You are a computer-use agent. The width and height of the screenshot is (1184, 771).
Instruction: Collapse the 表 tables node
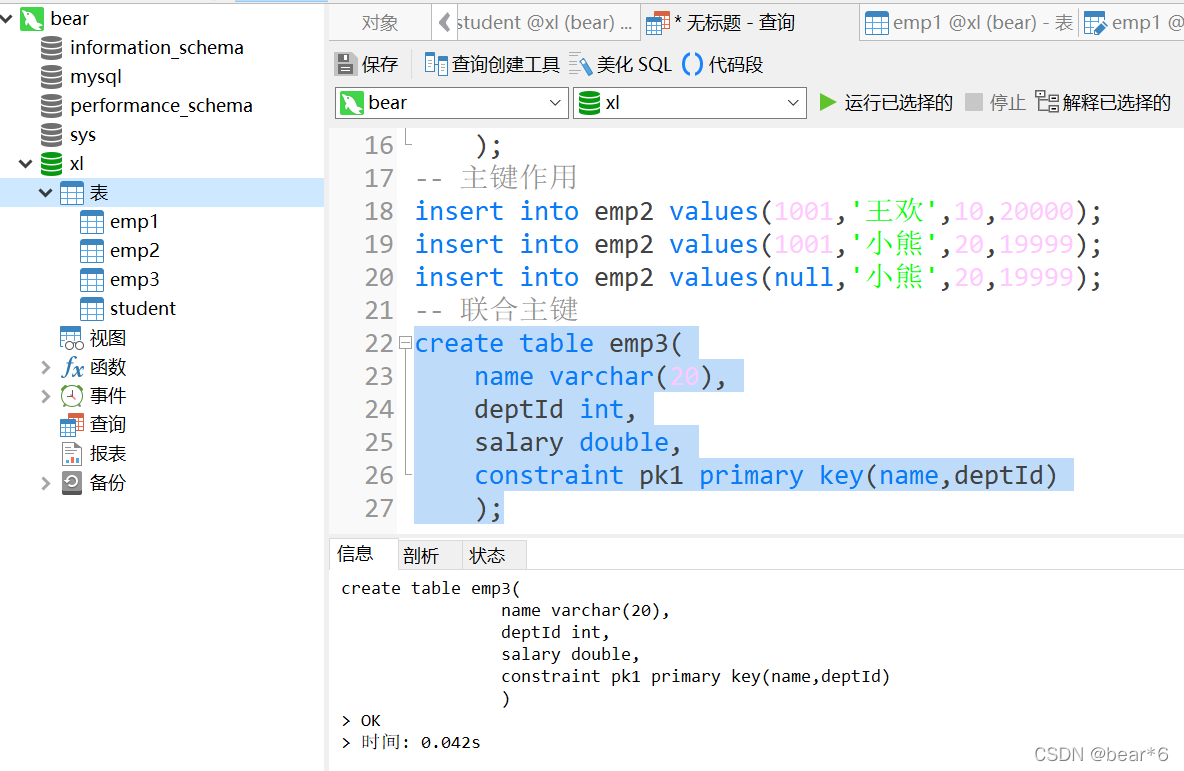(x=45, y=193)
